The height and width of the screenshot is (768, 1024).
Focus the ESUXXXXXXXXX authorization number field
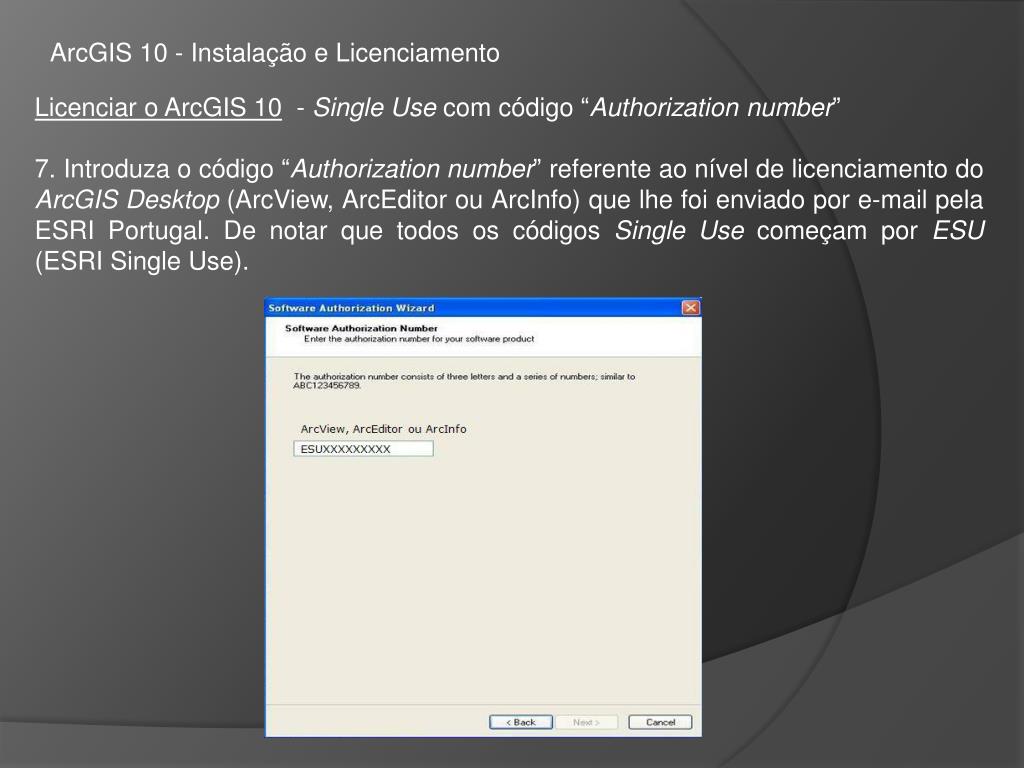point(363,449)
